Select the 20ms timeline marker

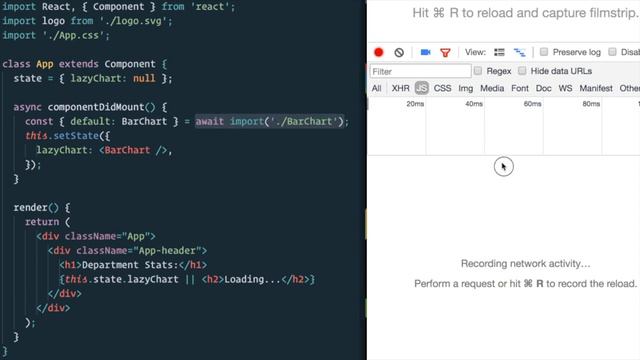point(415,104)
